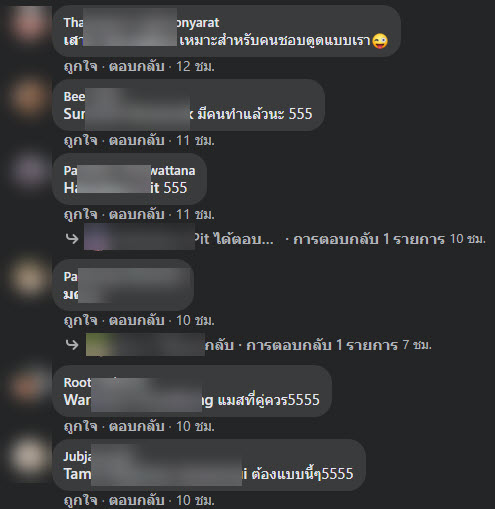Click the winking tongue emoji in first comment
The width and height of the screenshot is (495, 509).
(380, 41)
